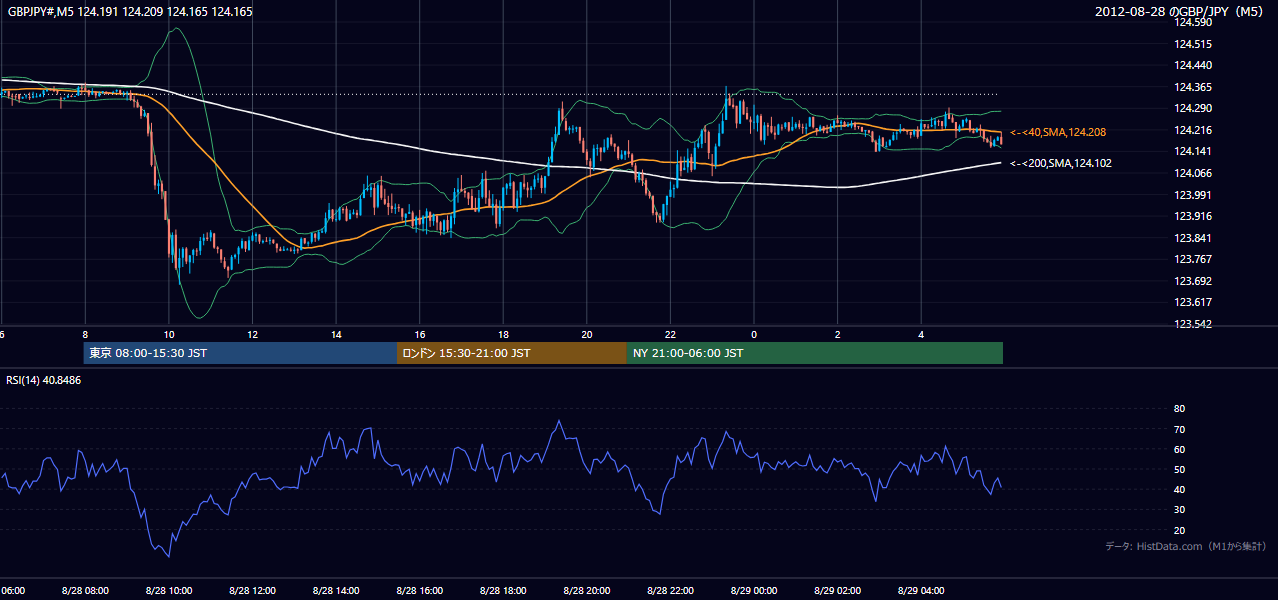
Task: Select the ロンドン 15:30-21:00 JST session bar
Action: [x=512, y=353]
